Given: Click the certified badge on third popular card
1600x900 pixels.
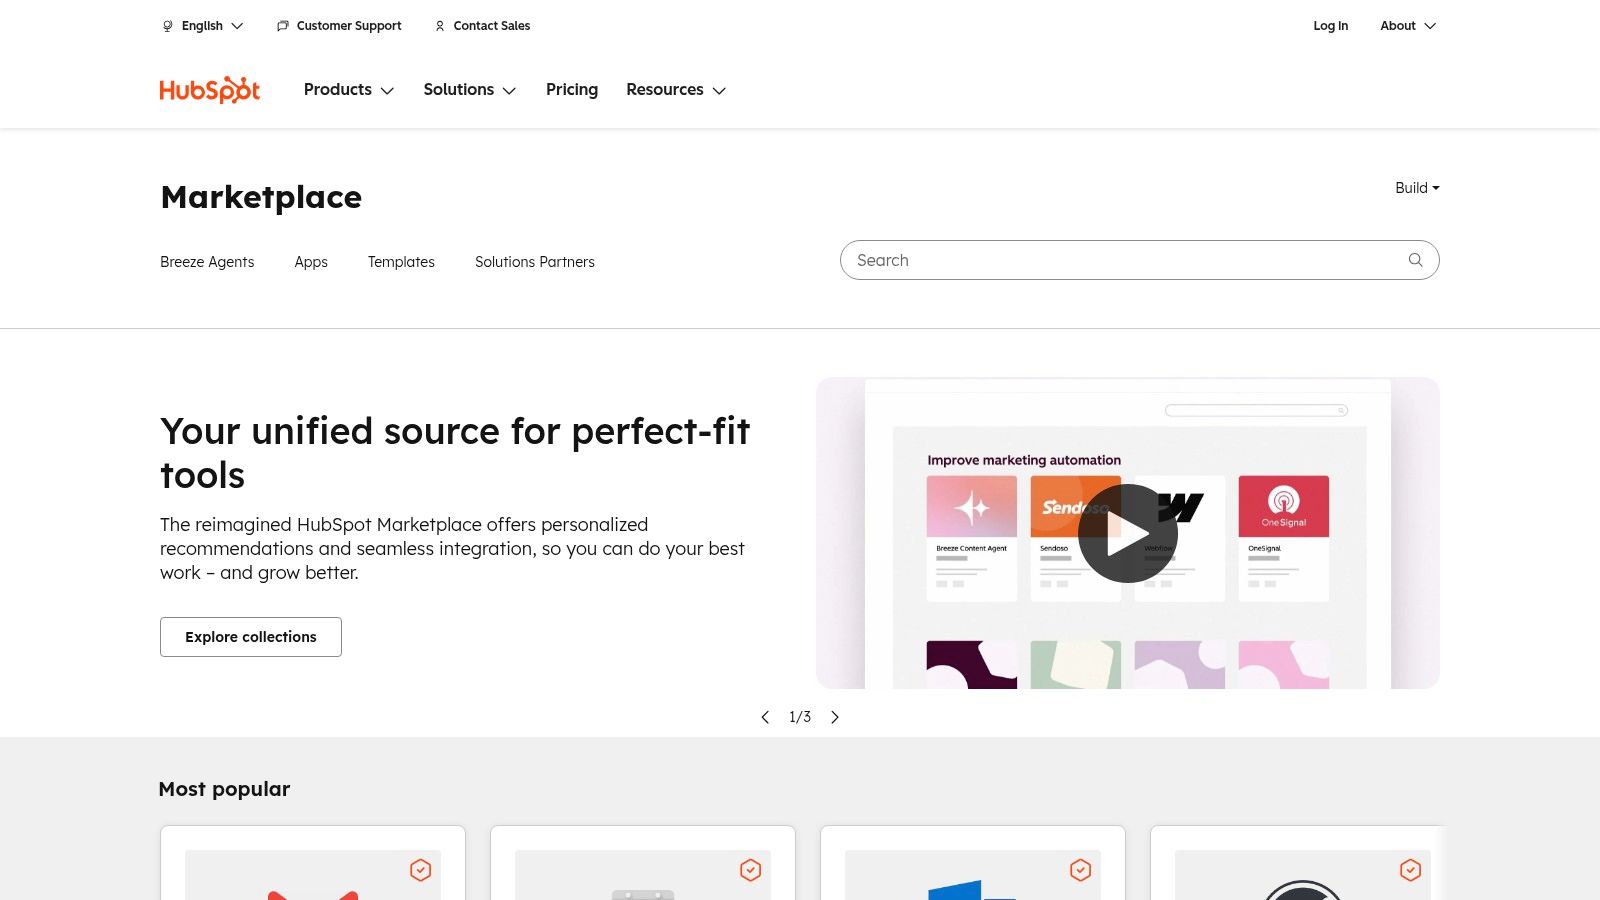Looking at the screenshot, I should (x=1081, y=870).
